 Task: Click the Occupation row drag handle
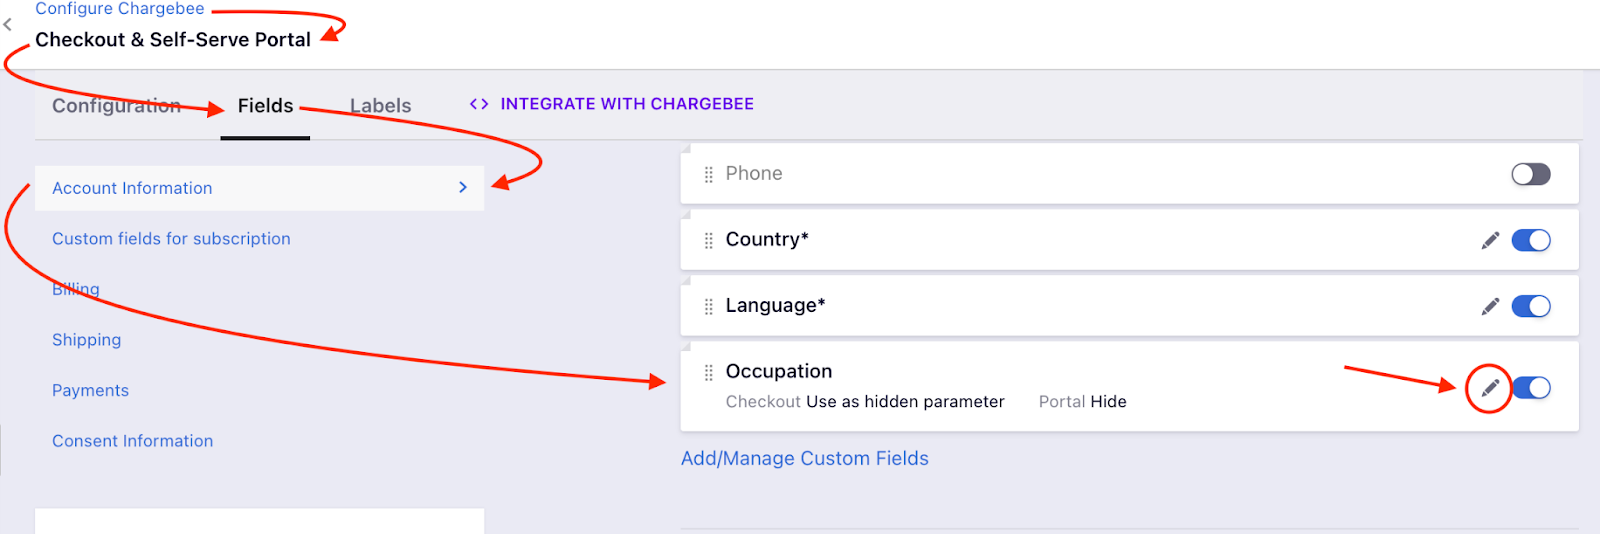708,372
